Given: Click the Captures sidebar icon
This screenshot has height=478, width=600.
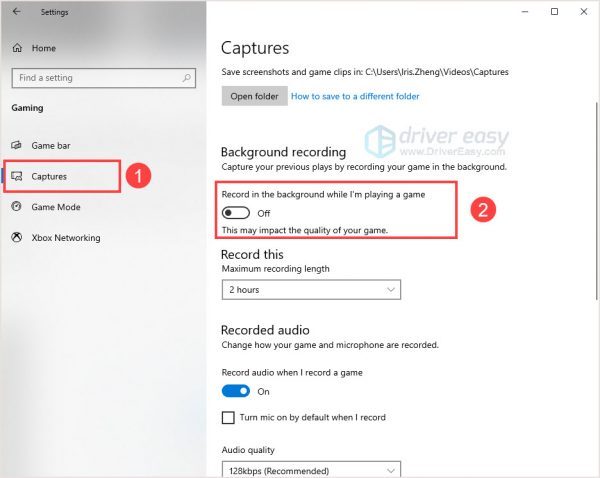Looking at the screenshot, I should pyautogui.click(x=16, y=176).
